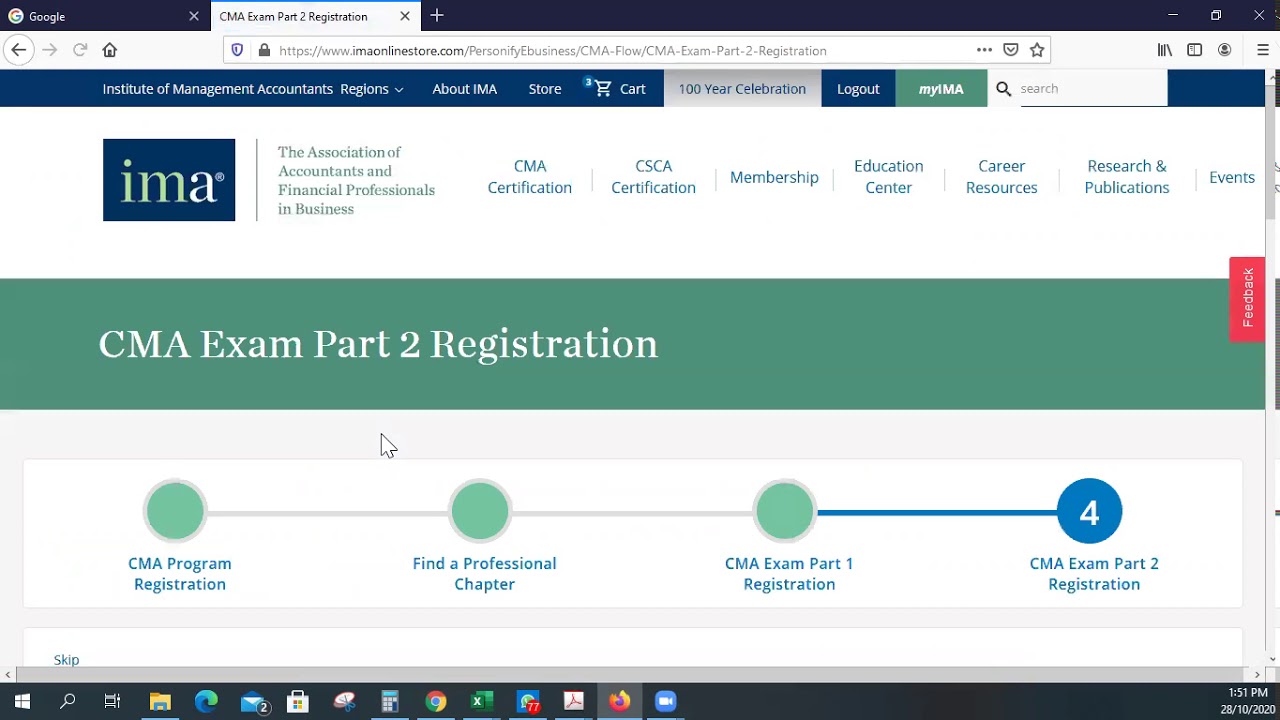Screen dimensions: 1280x720
Task: Click CMA Program Registration step label
Action: pos(180,574)
